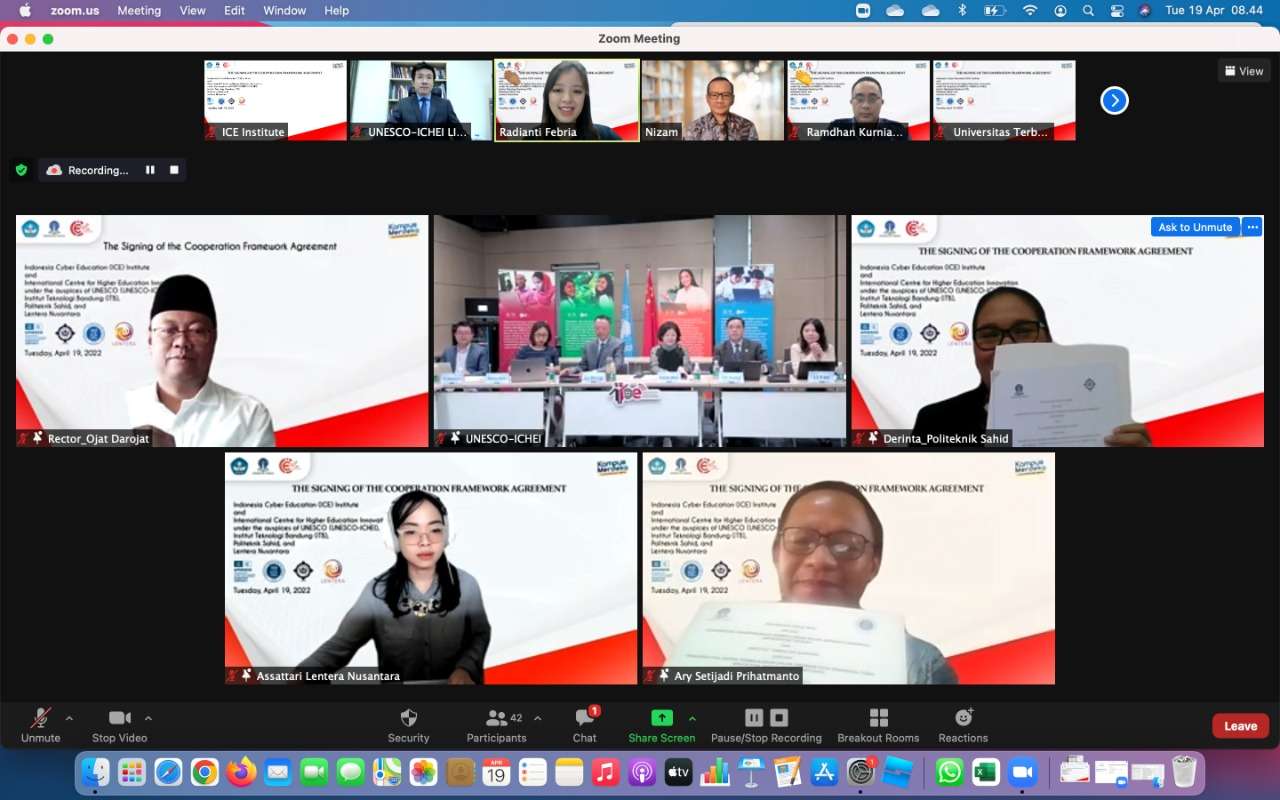The image size is (1280, 800).
Task: Click Pause/Stop Recording in the toolbar
Action: coord(766,725)
